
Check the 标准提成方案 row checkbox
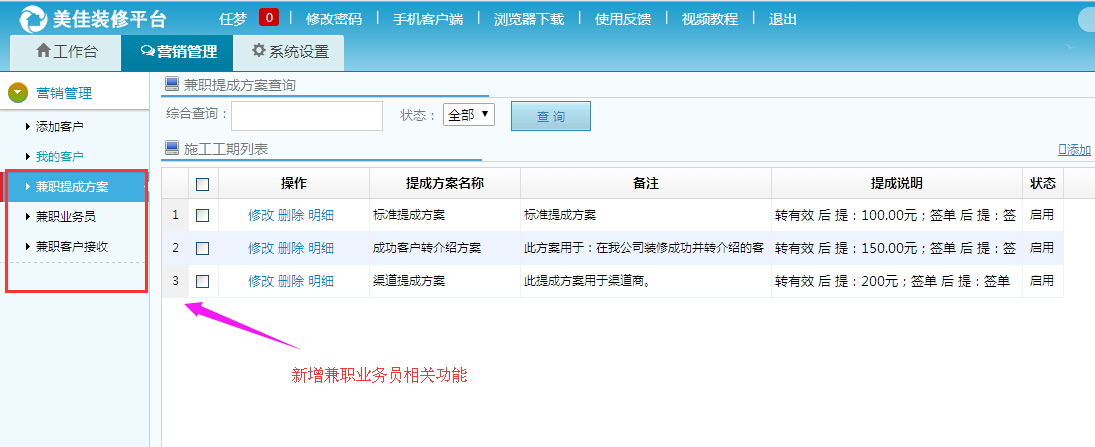click(x=202, y=215)
